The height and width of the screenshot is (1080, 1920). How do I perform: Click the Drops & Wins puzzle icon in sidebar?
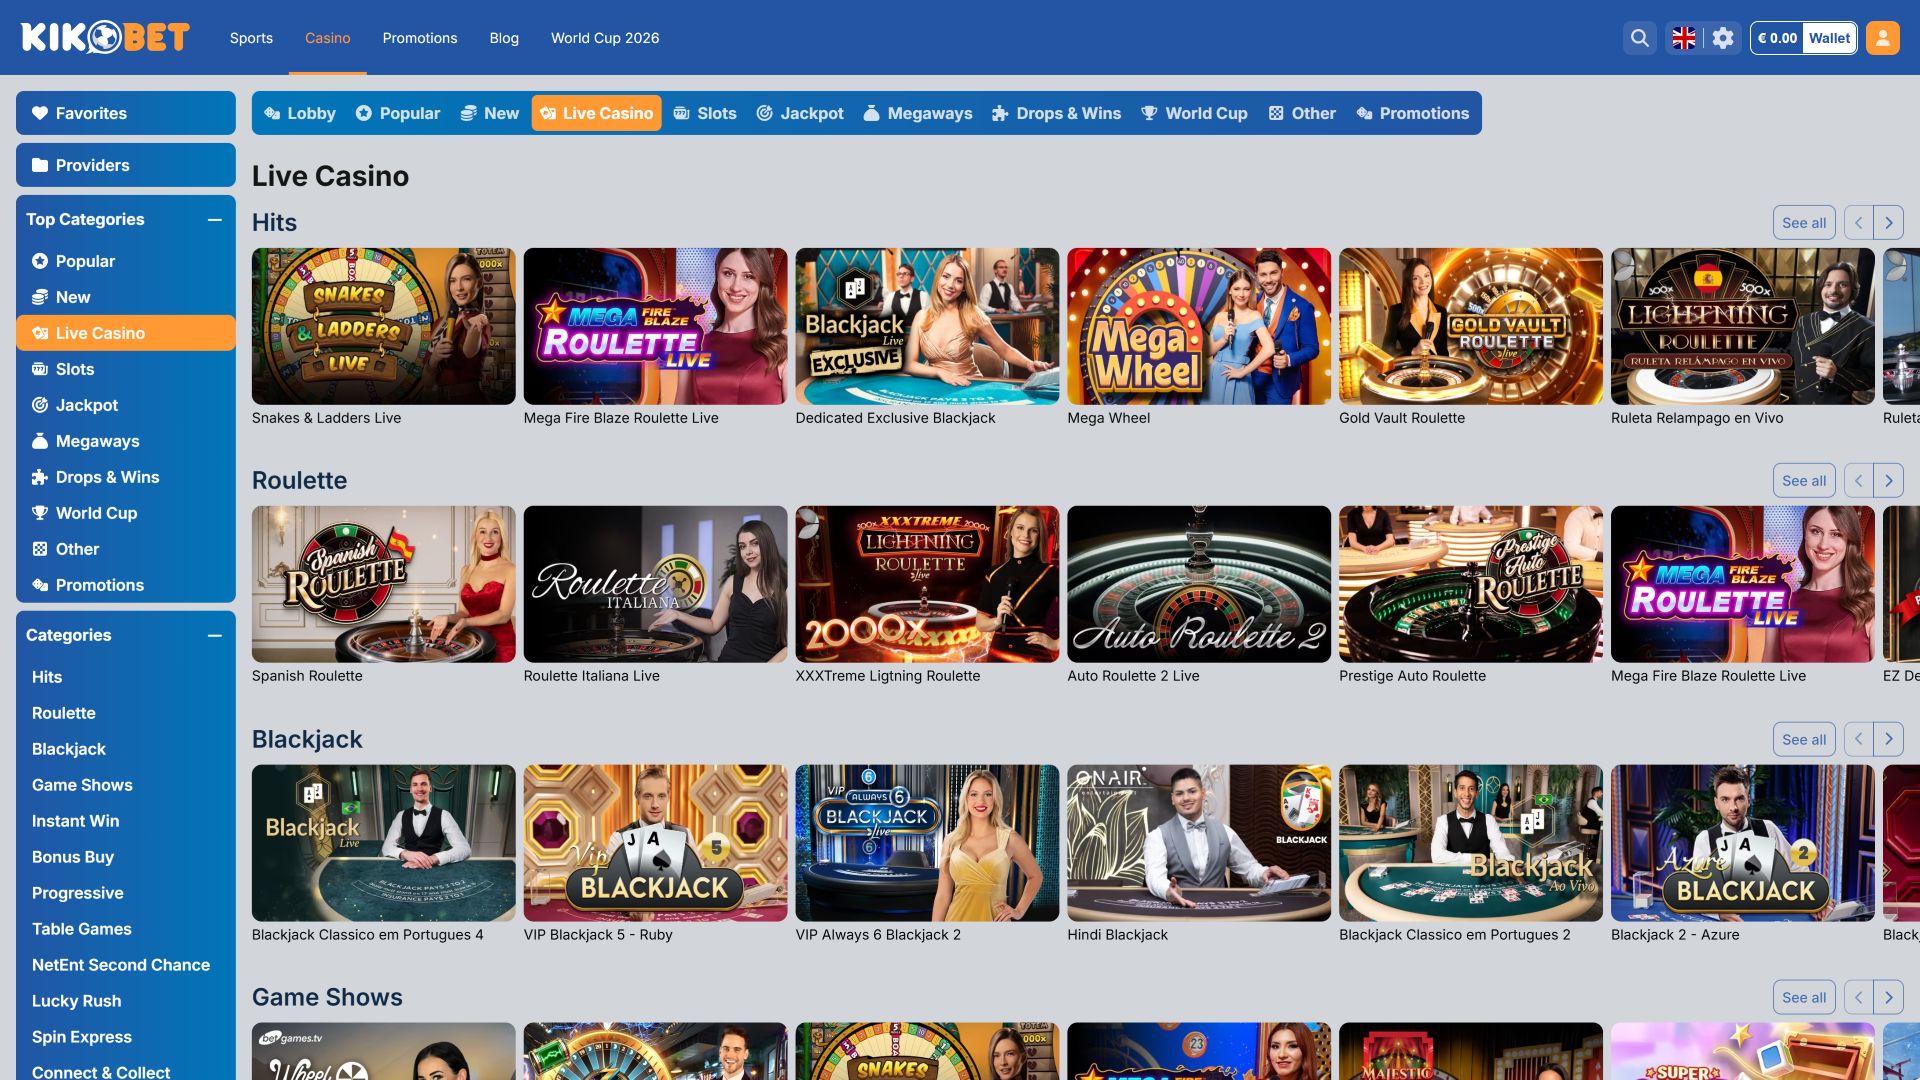[40, 477]
